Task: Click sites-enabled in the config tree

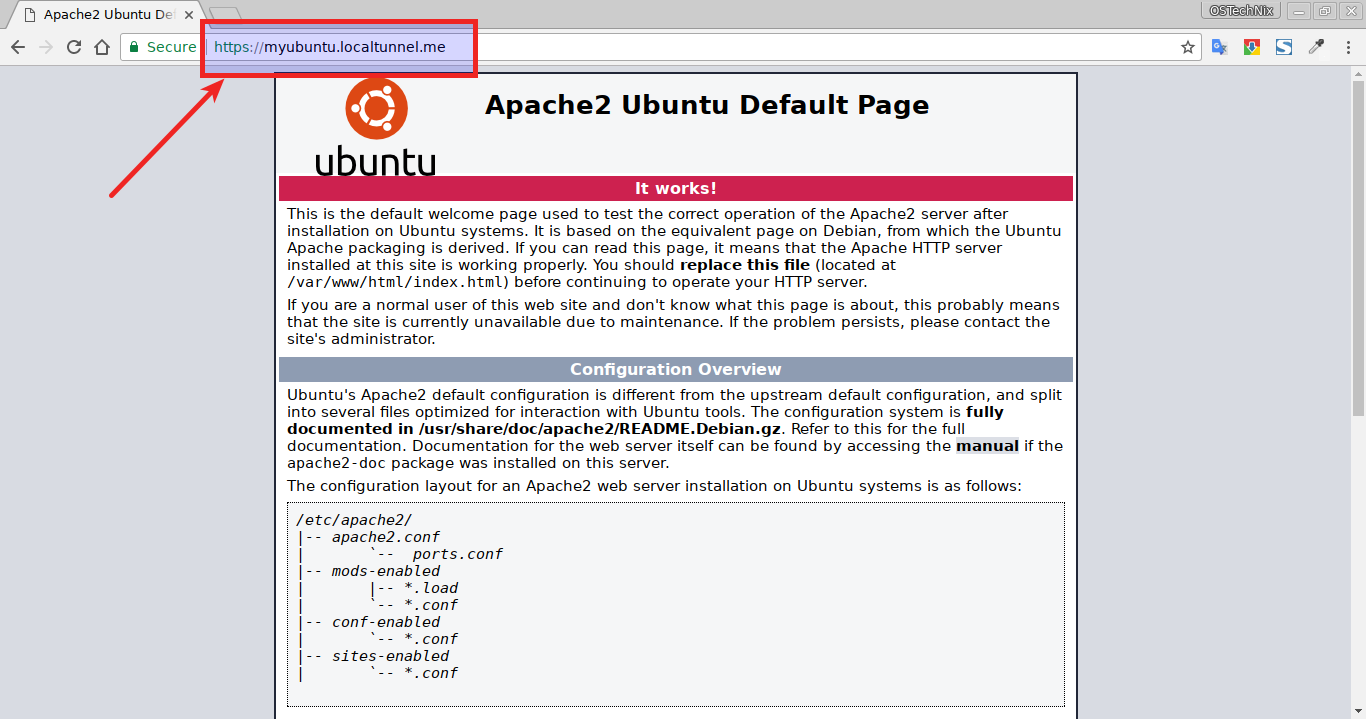Action: point(391,656)
